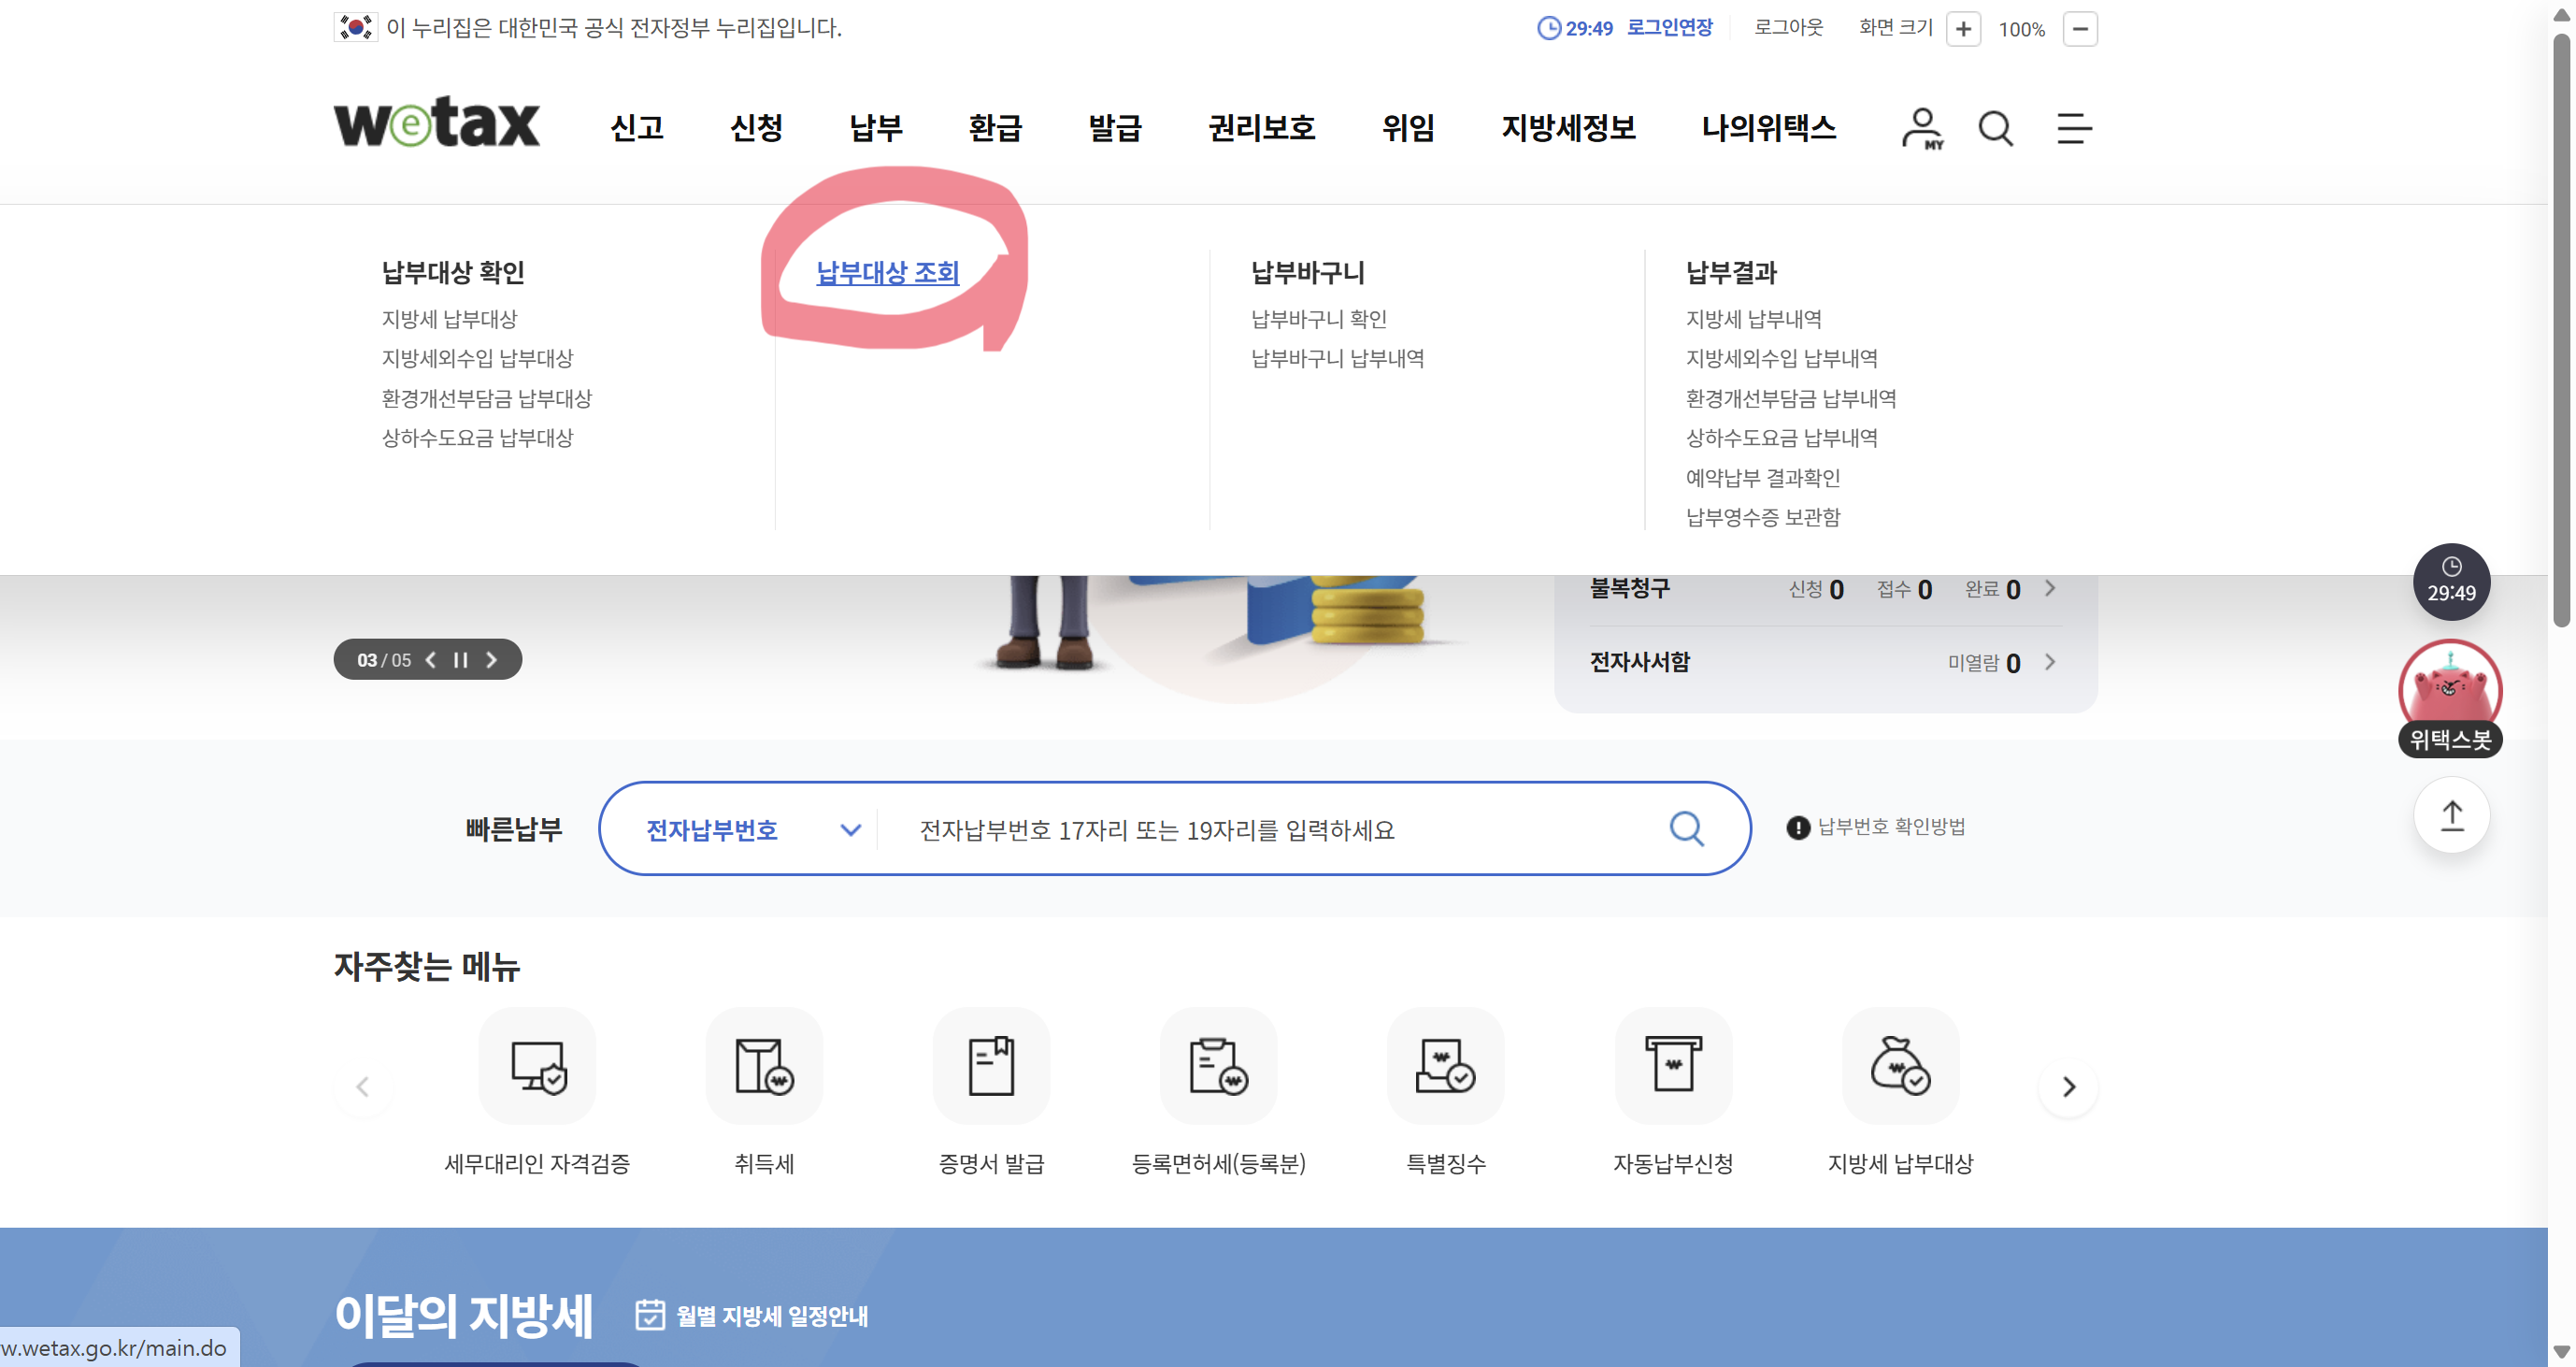The width and height of the screenshot is (2576, 1367).
Task: Show previous quick menu with left chevron
Action: tap(362, 1087)
